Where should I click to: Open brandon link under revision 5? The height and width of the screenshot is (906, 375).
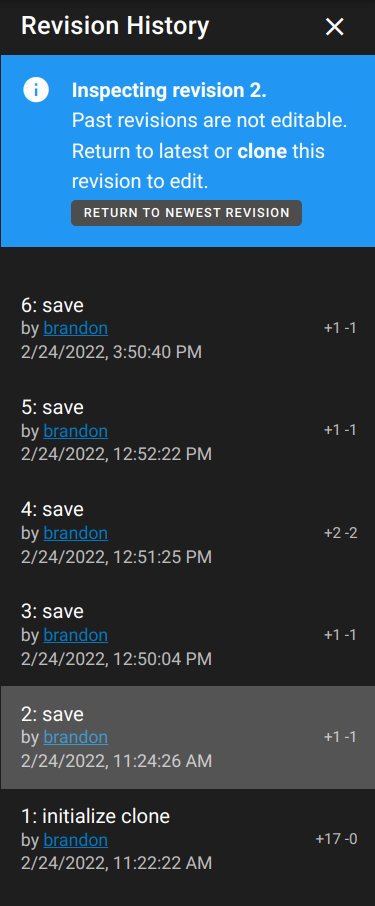[76, 430]
